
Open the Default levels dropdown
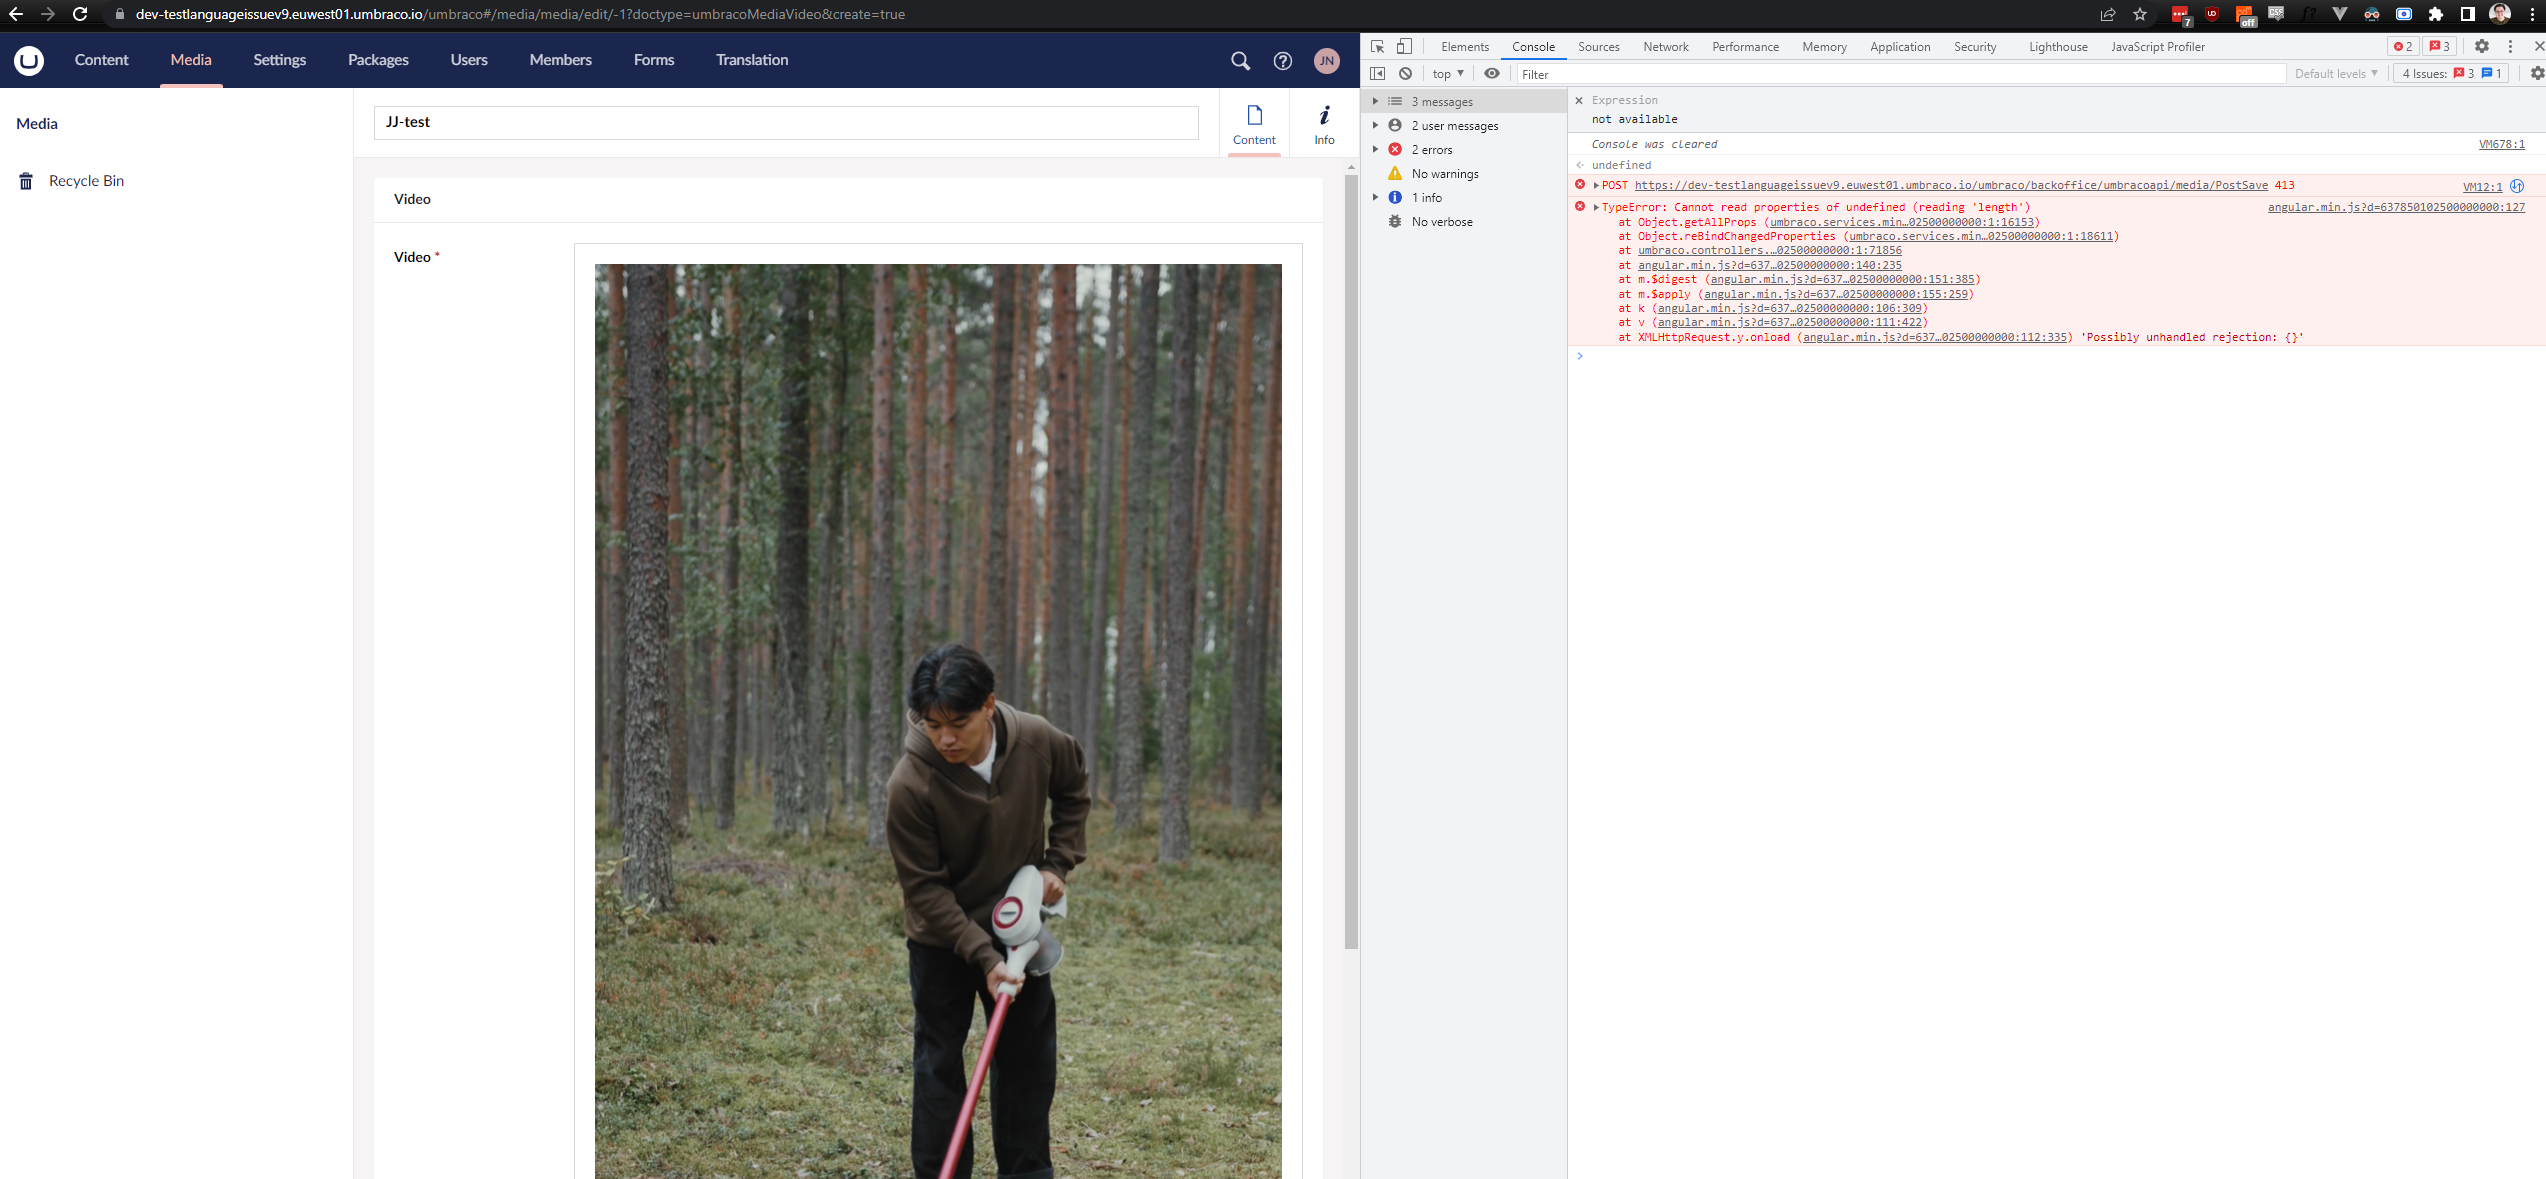(2335, 73)
